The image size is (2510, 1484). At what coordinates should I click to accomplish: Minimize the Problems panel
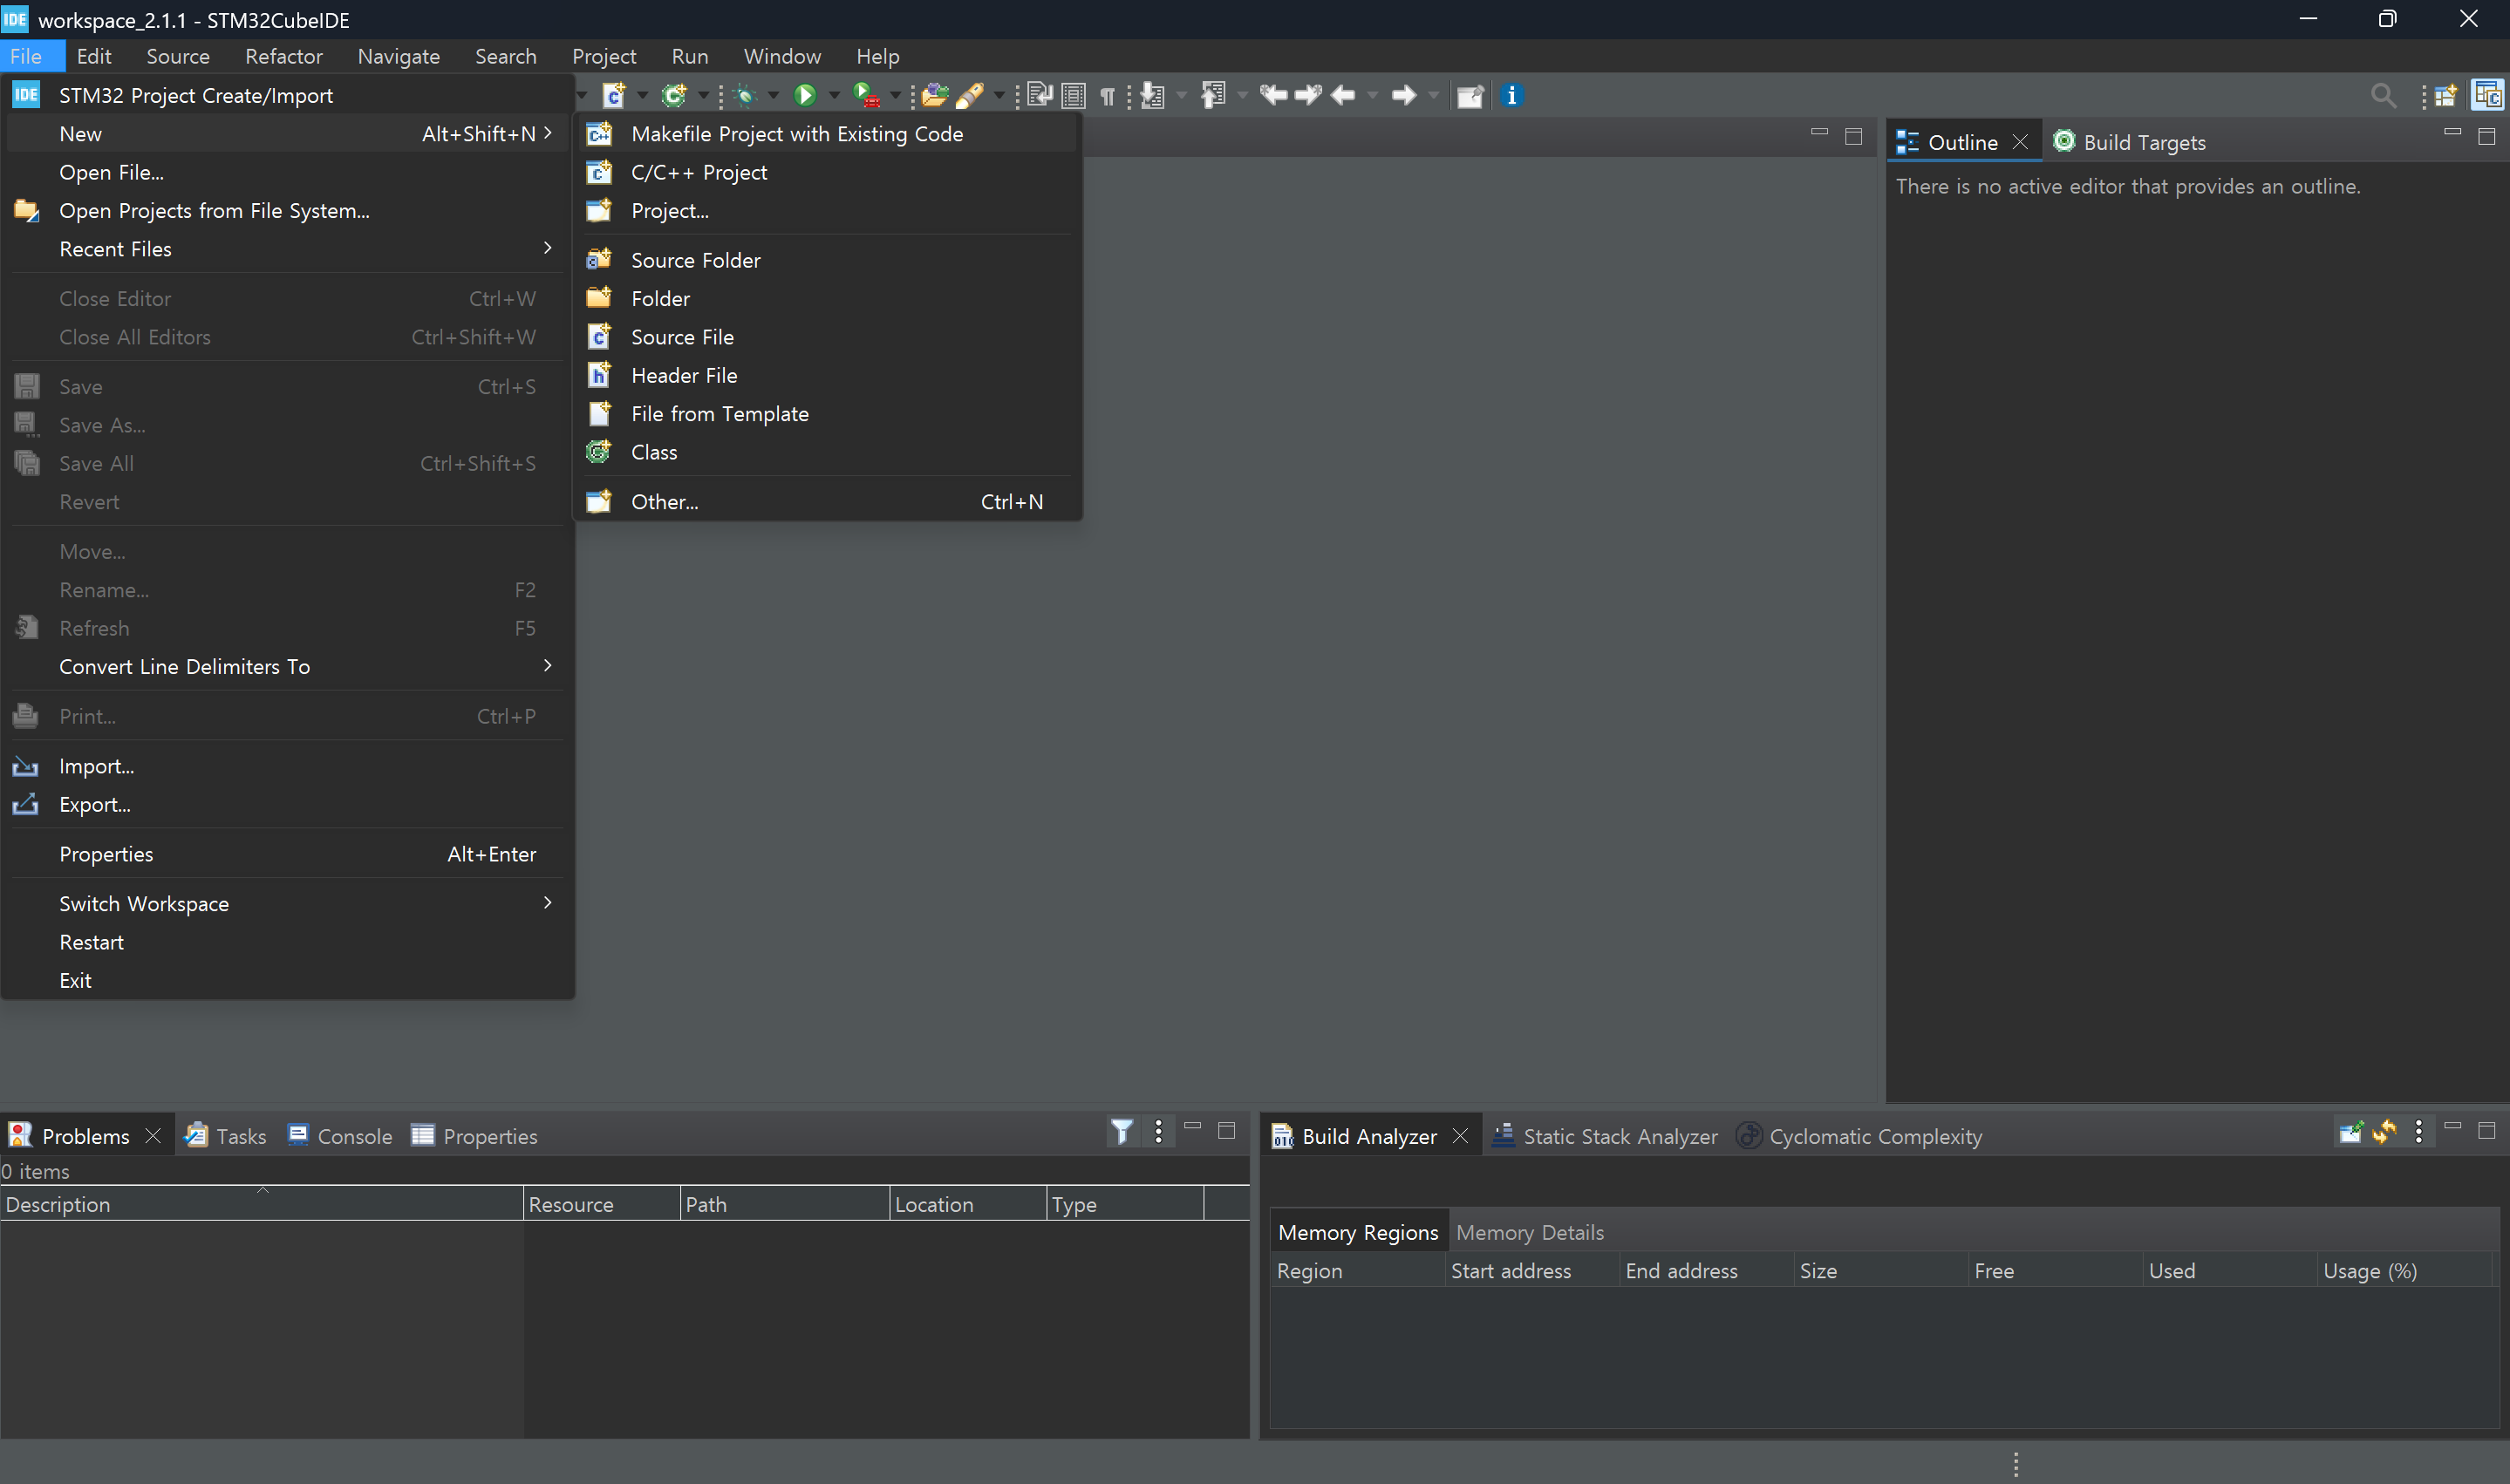coord(1192,1126)
